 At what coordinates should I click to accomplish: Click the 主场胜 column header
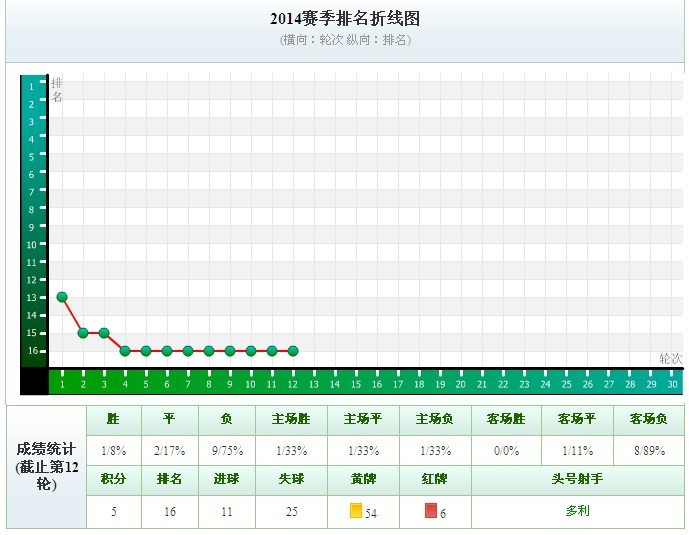tap(291, 419)
